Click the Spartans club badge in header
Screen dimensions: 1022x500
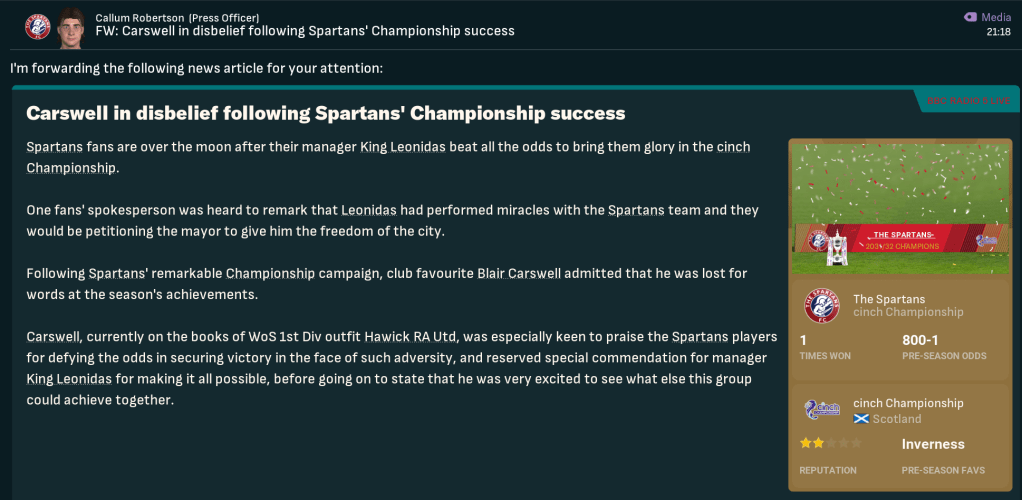(38, 25)
